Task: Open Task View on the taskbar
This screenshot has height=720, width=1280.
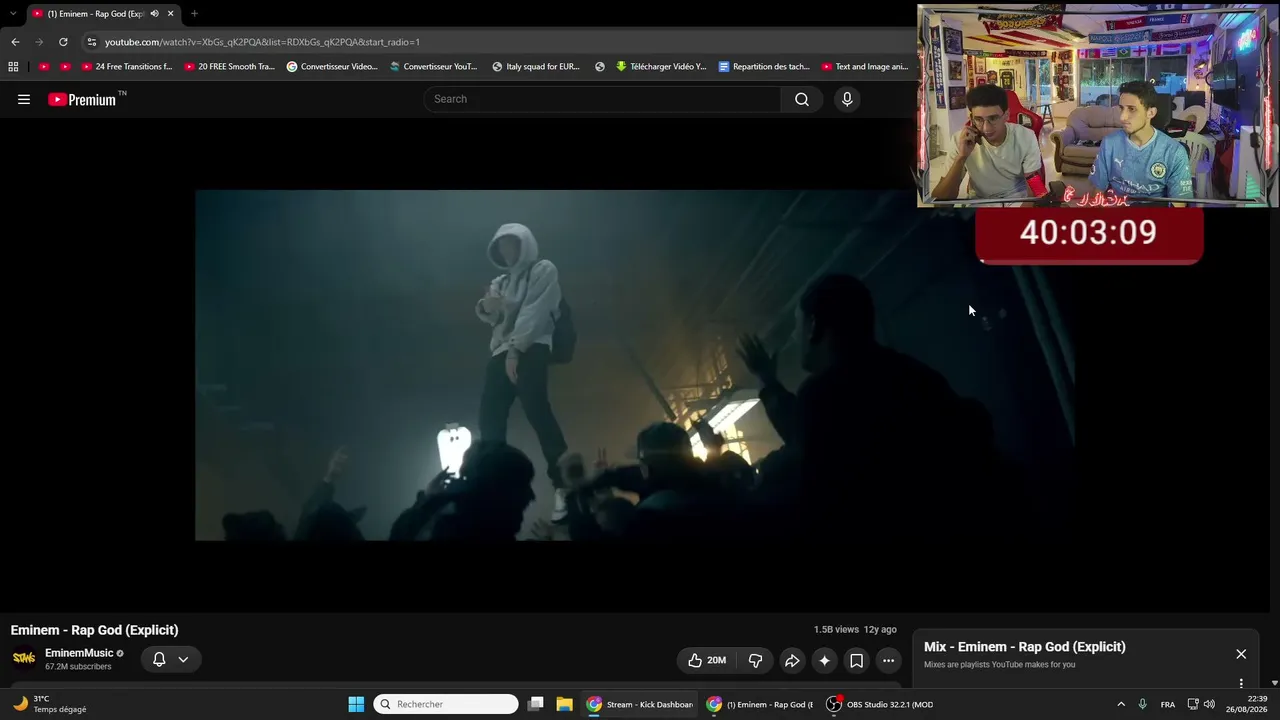Action: pos(536,704)
